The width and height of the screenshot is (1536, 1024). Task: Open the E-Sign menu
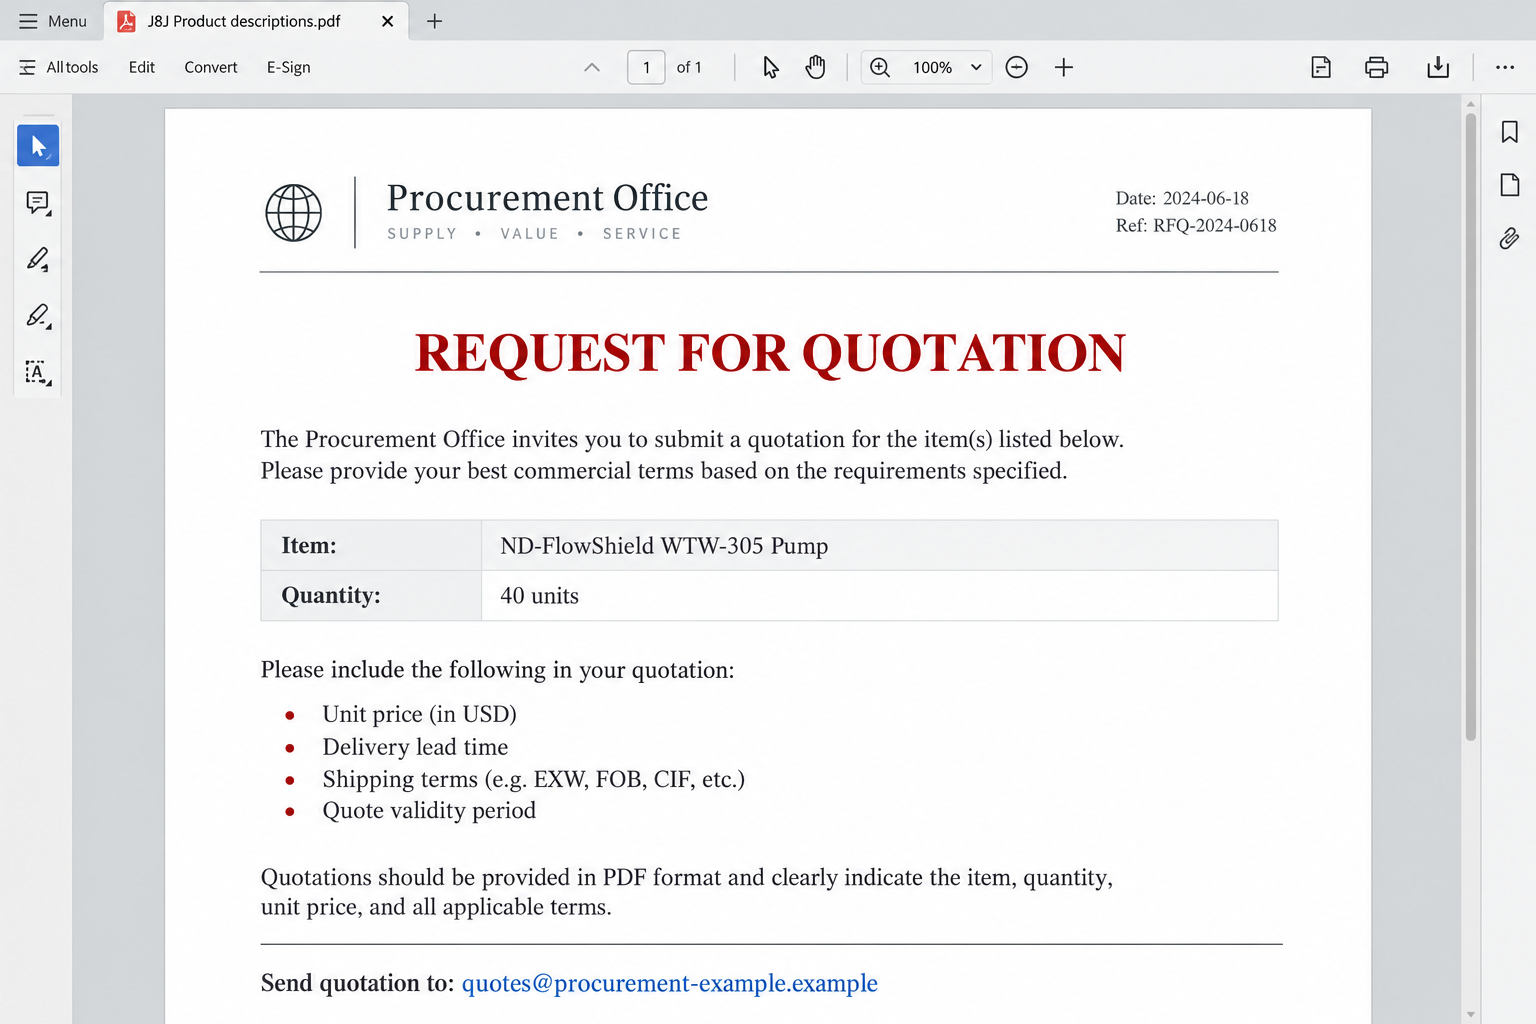point(289,67)
